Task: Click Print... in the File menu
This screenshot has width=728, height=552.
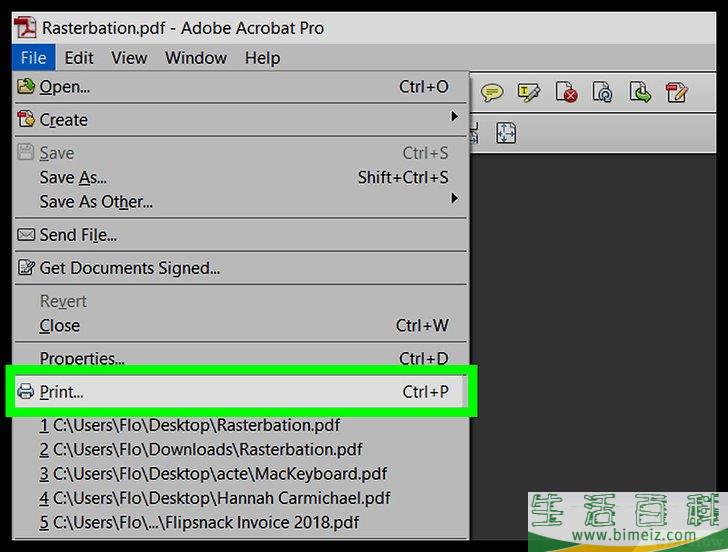Action: pyautogui.click(x=240, y=392)
